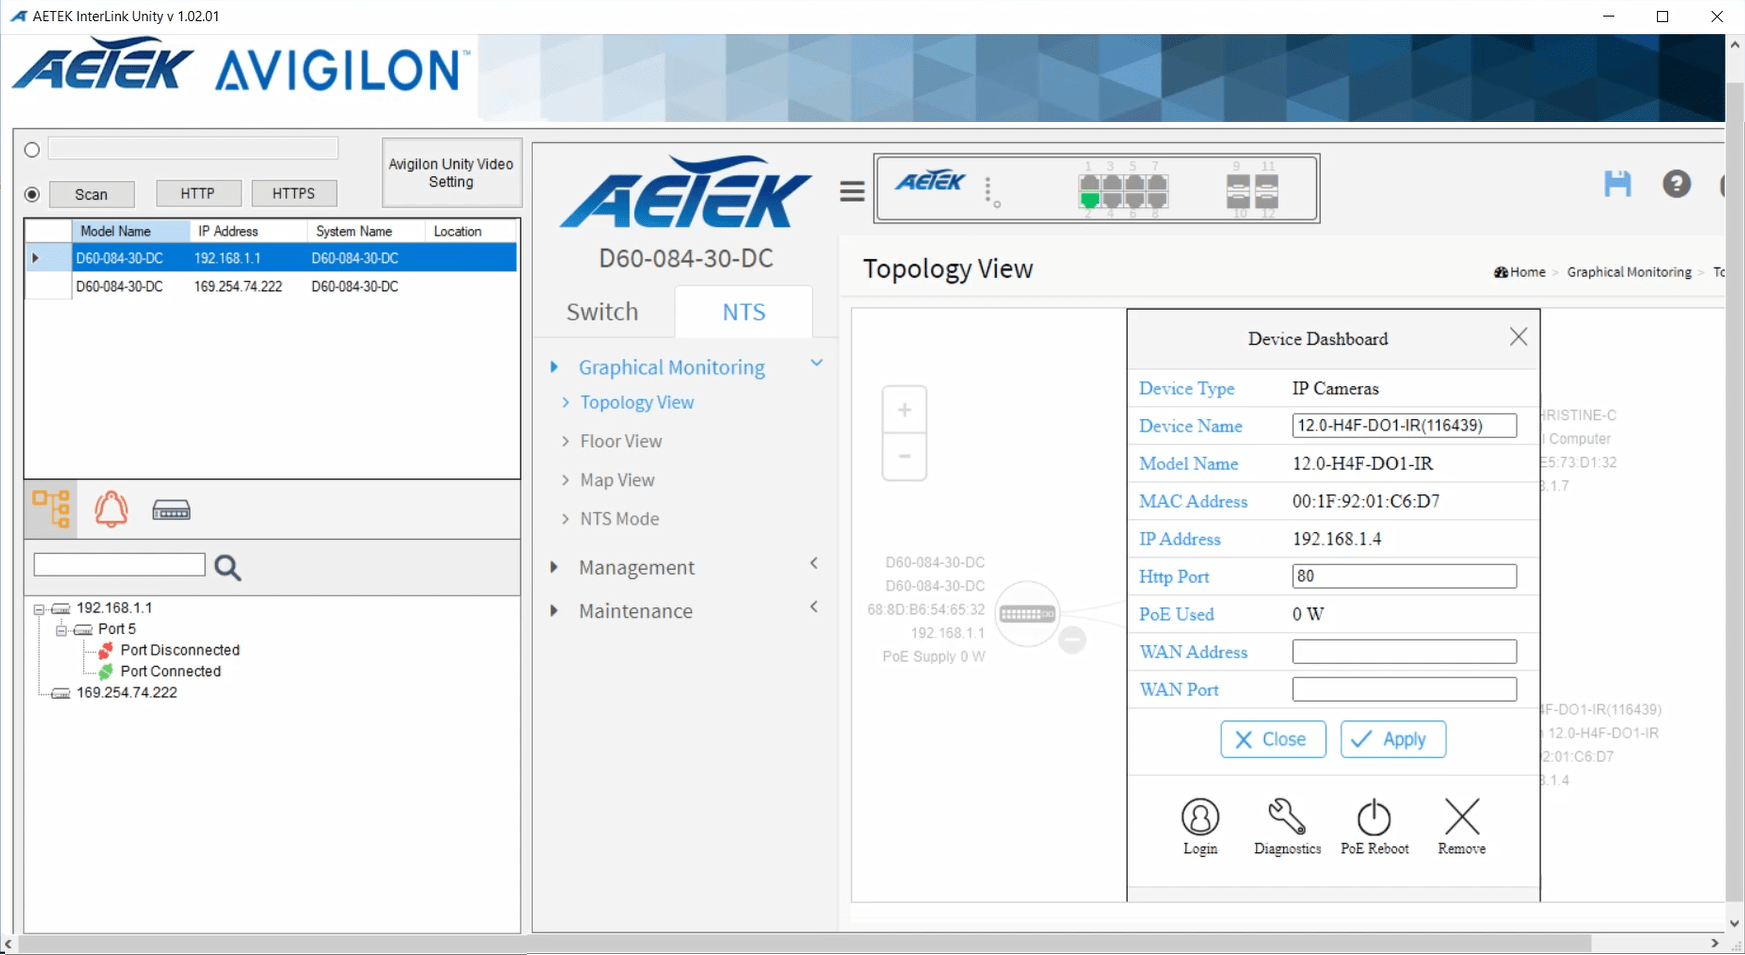The height and width of the screenshot is (955, 1745).
Task: Collapse the 192.168.1.1 tree node
Action: [39, 609]
